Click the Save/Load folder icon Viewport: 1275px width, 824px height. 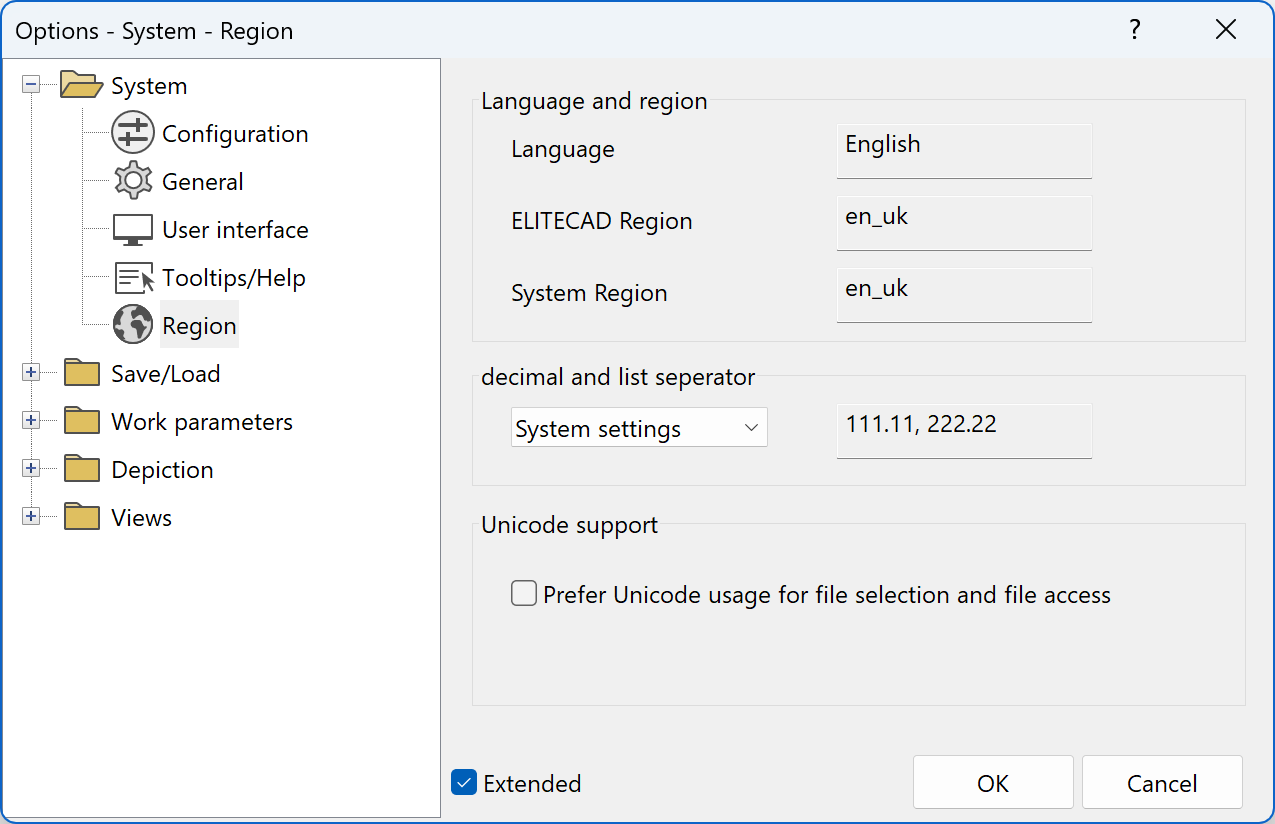(81, 373)
